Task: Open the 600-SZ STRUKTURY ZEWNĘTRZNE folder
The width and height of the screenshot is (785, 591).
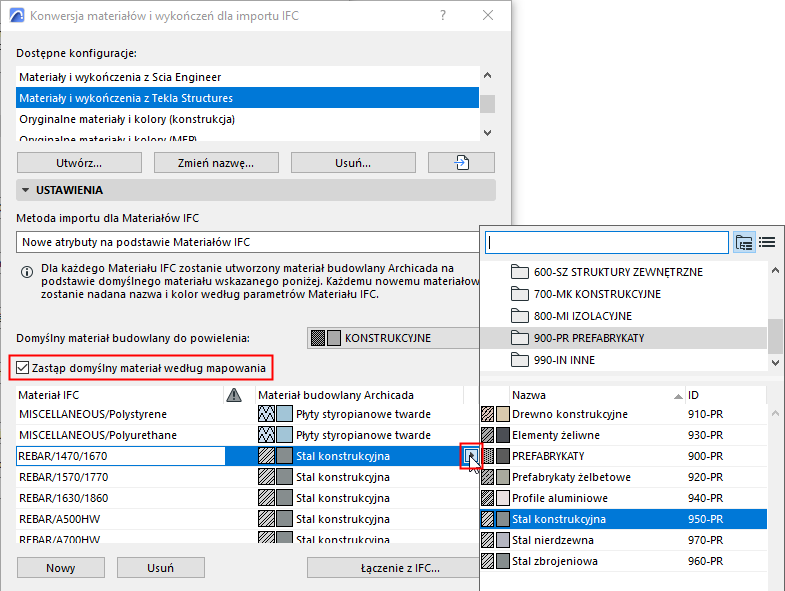Action: (624, 272)
